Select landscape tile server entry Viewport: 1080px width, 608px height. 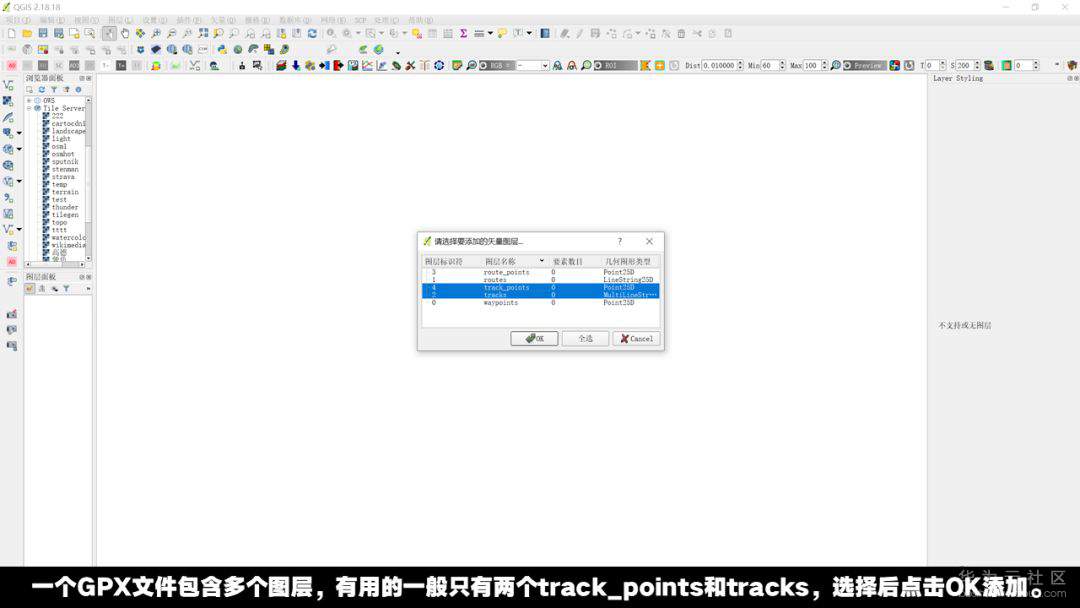coord(68,131)
